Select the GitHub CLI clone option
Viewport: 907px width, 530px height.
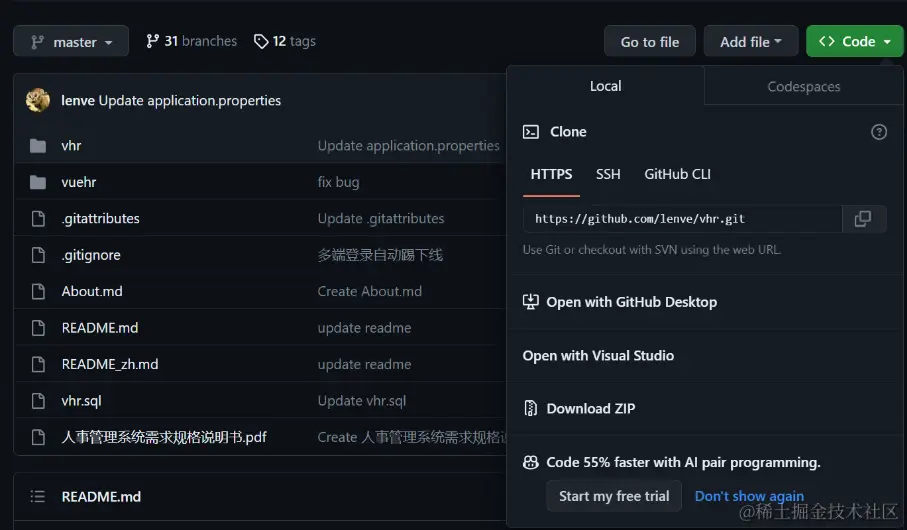point(677,174)
